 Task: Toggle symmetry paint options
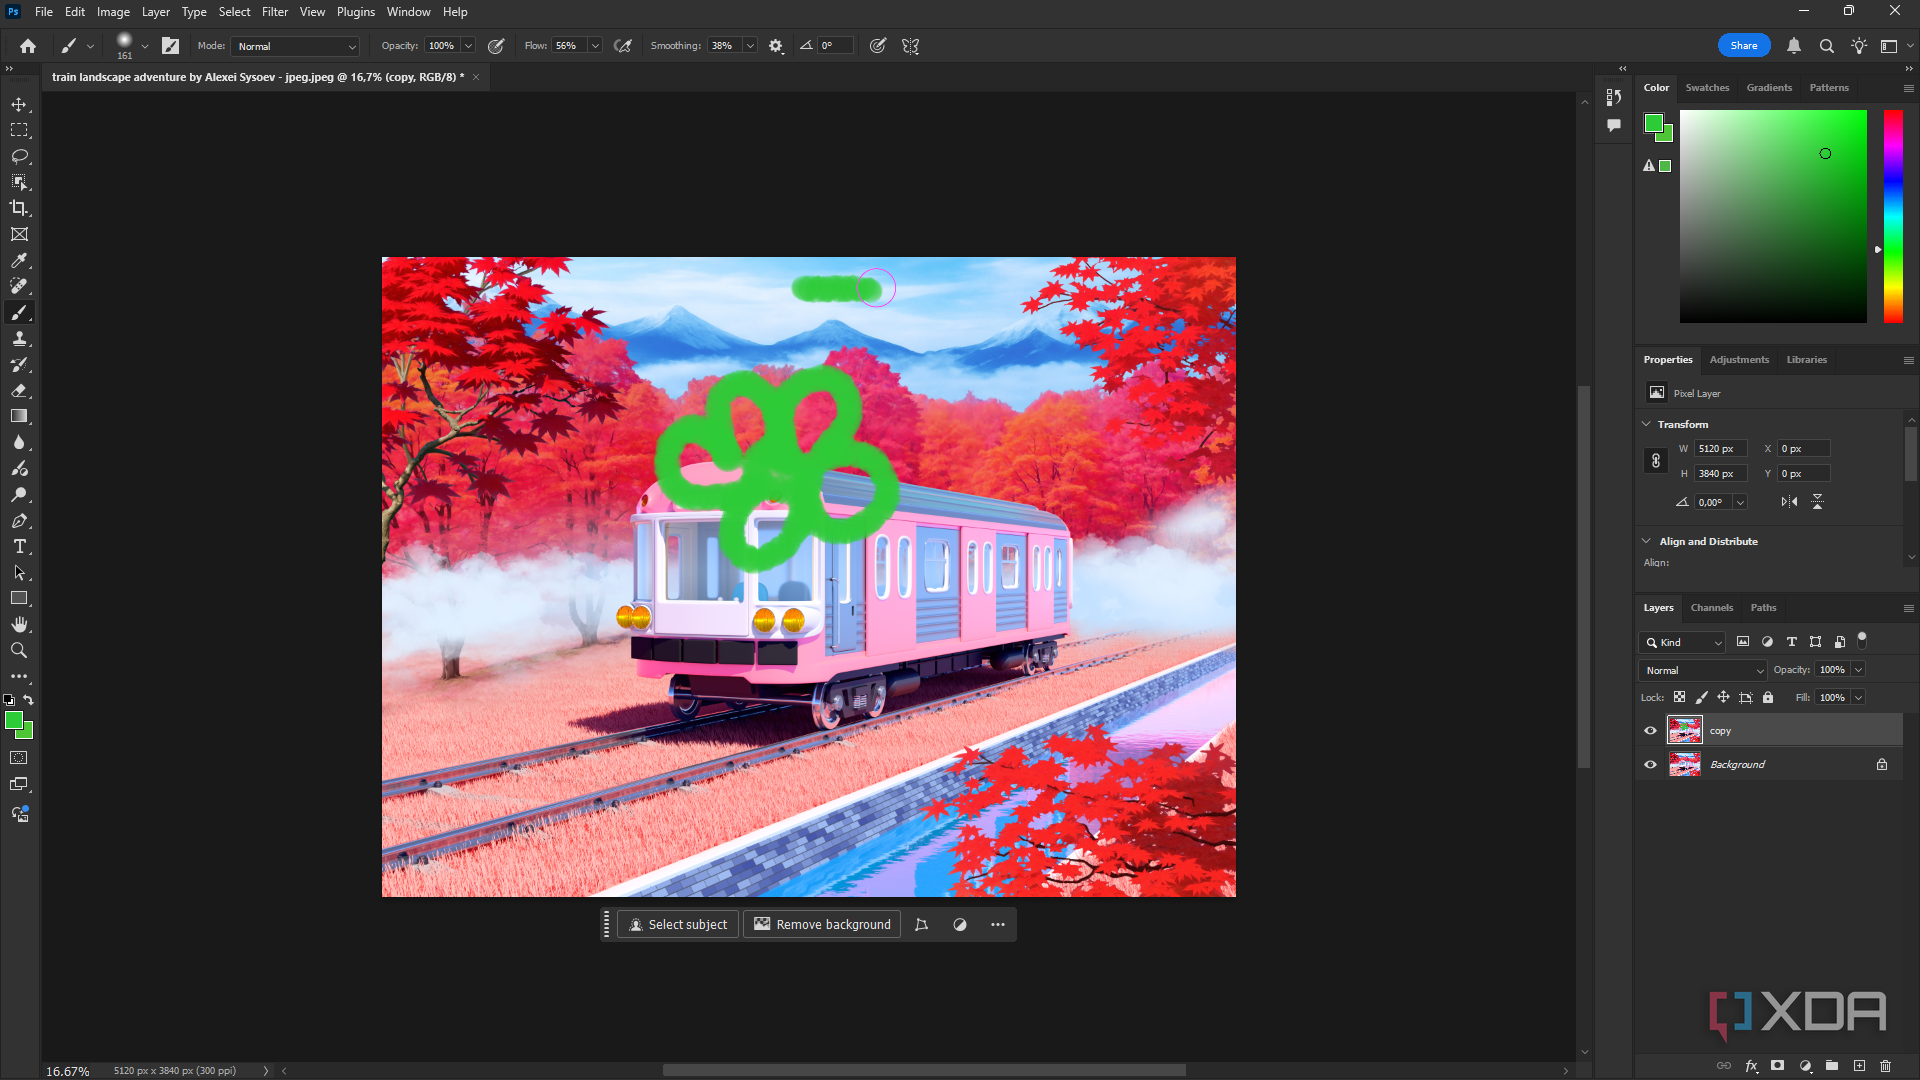(910, 46)
